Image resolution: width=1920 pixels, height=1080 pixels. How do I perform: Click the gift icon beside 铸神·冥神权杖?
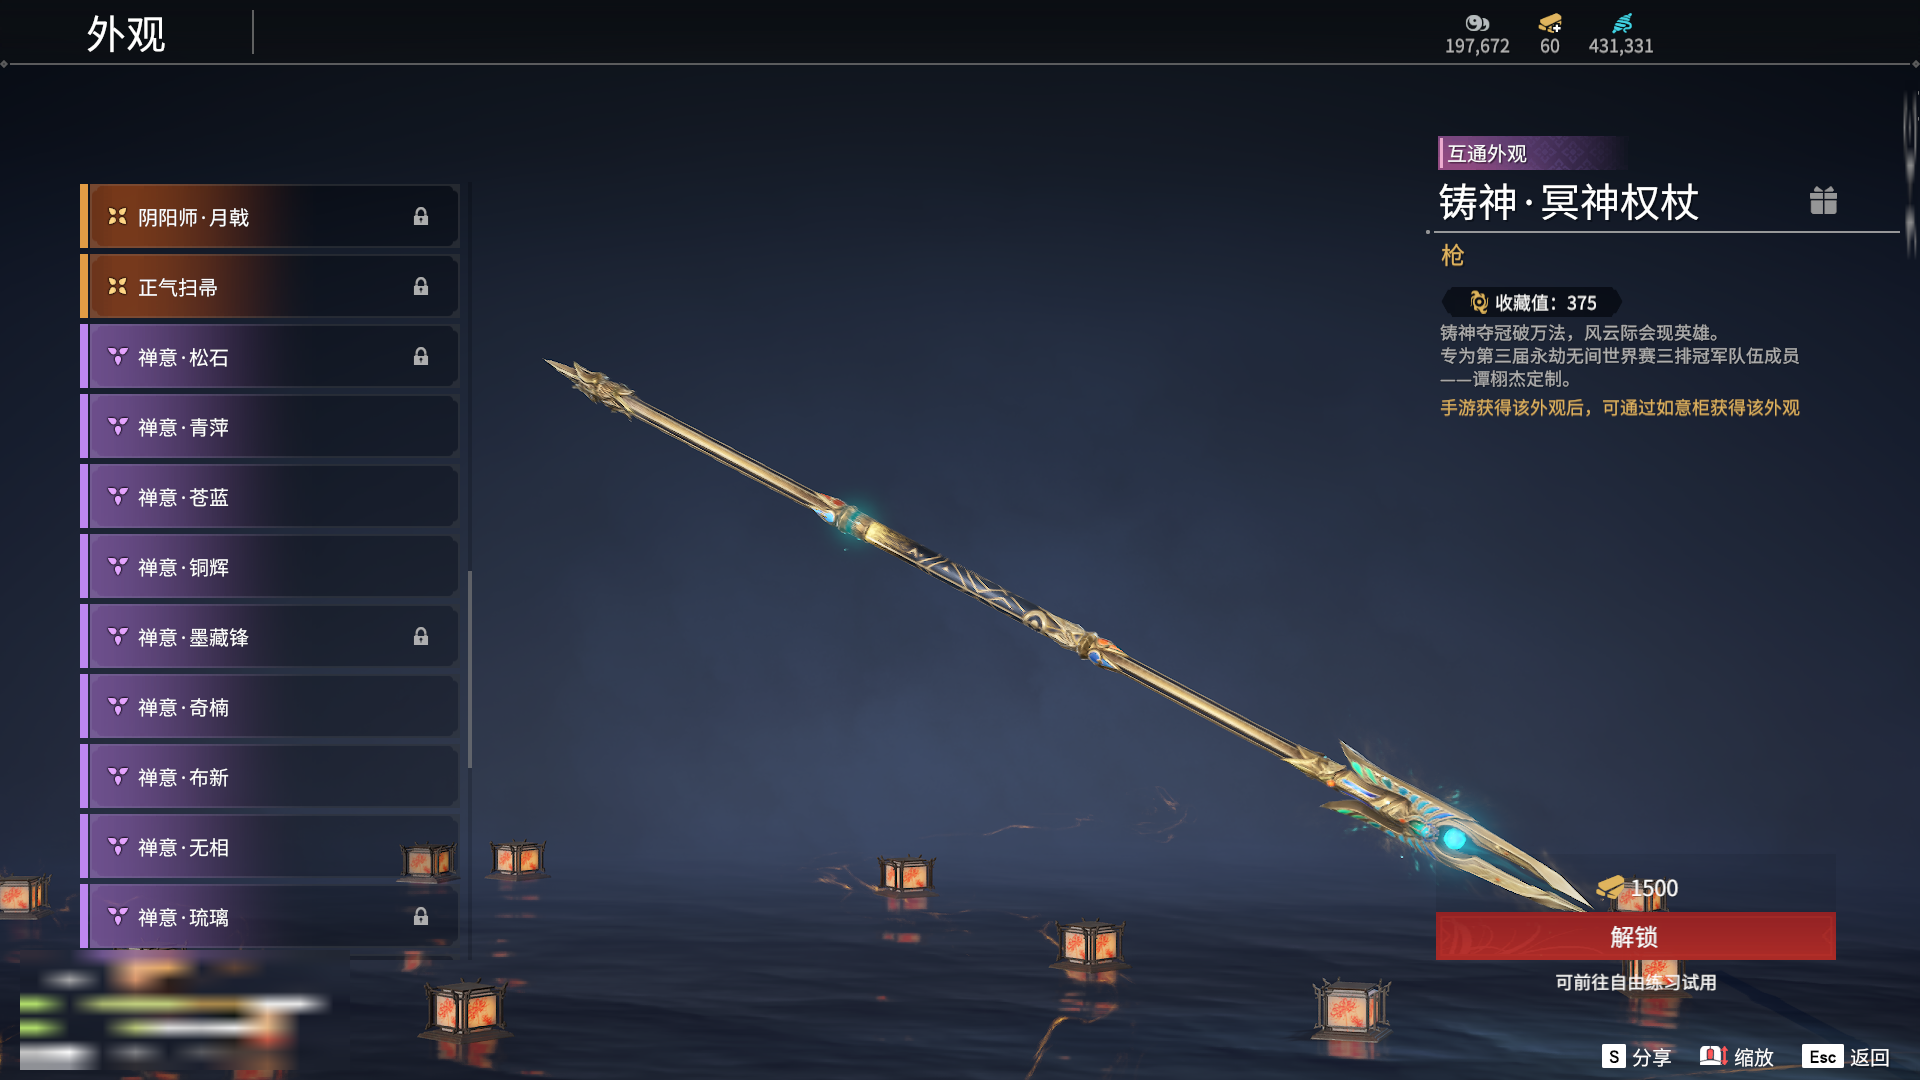(x=1823, y=201)
